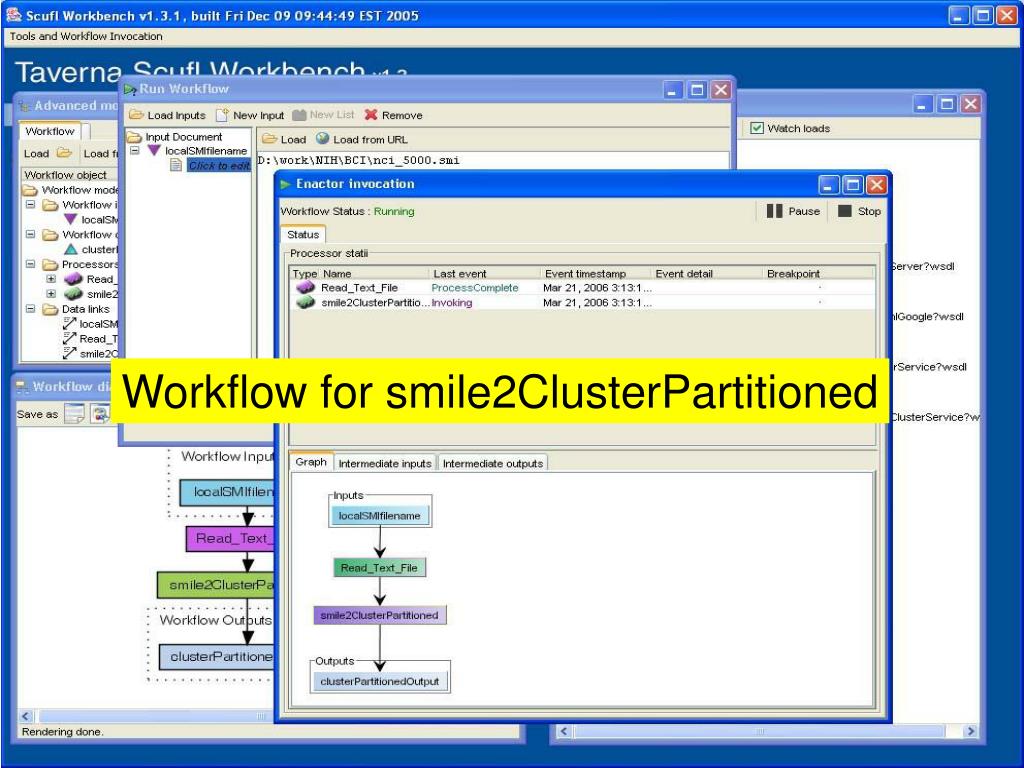Select the Status tab
The width and height of the screenshot is (1024, 768).
pyautogui.click(x=303, y=234)
